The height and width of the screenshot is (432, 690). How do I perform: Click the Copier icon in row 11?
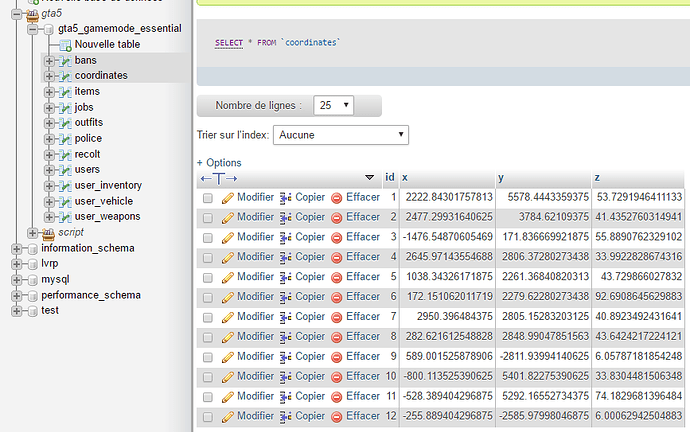pos(286,397)
